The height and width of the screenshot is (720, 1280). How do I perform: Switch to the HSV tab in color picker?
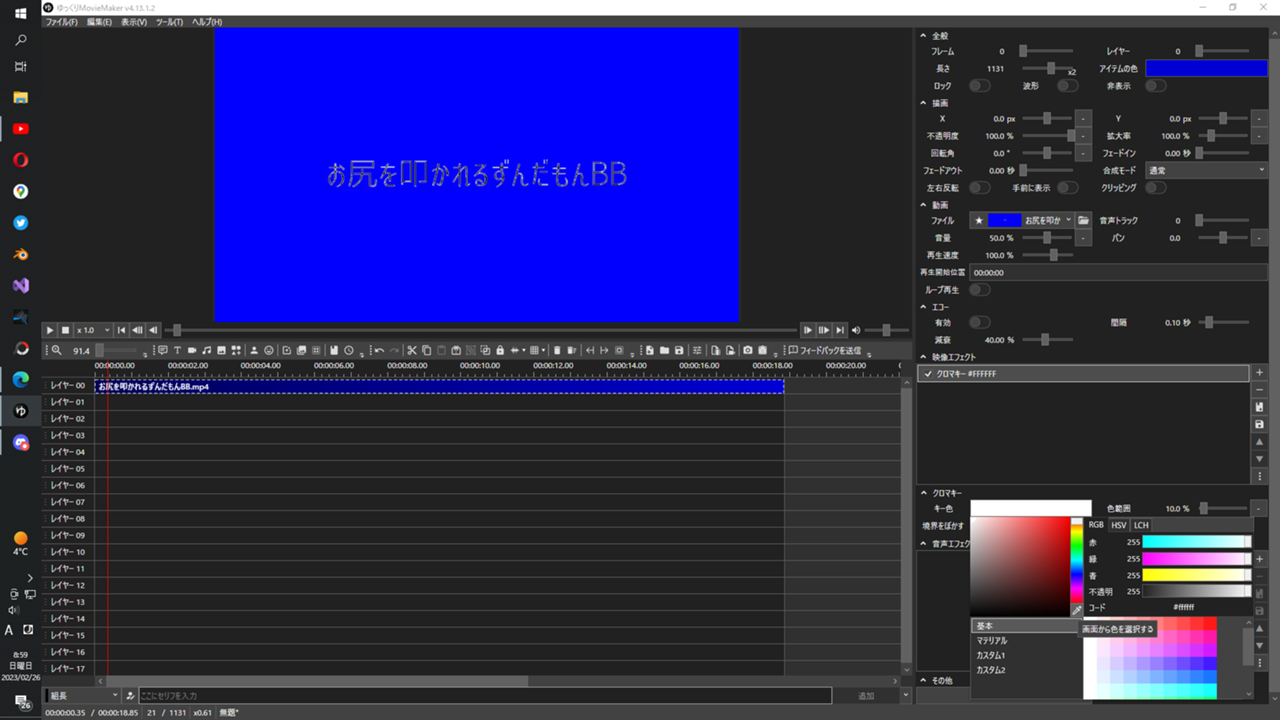pos(1118,525)
